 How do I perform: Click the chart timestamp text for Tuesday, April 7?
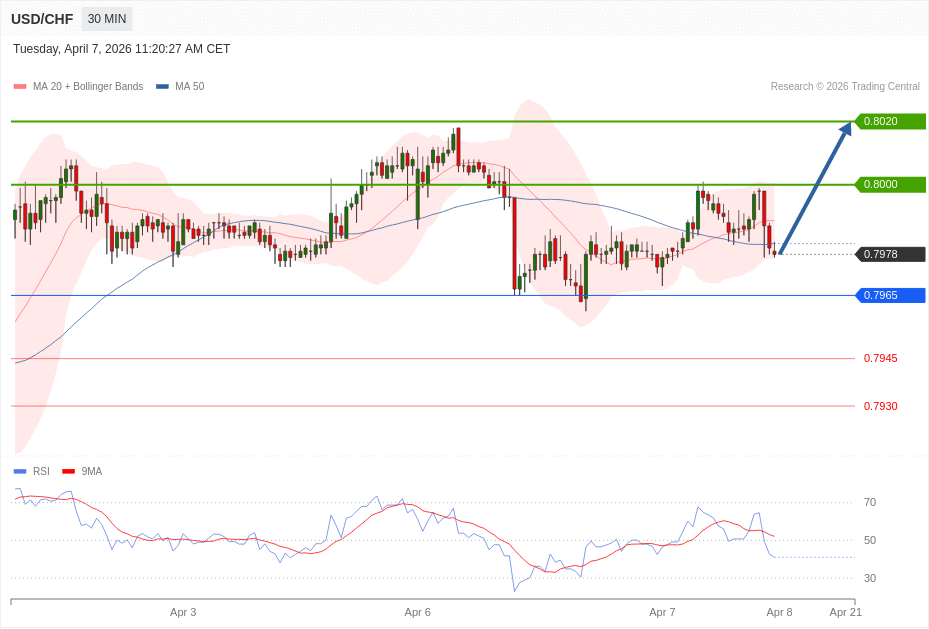click(x=121, y=49)
